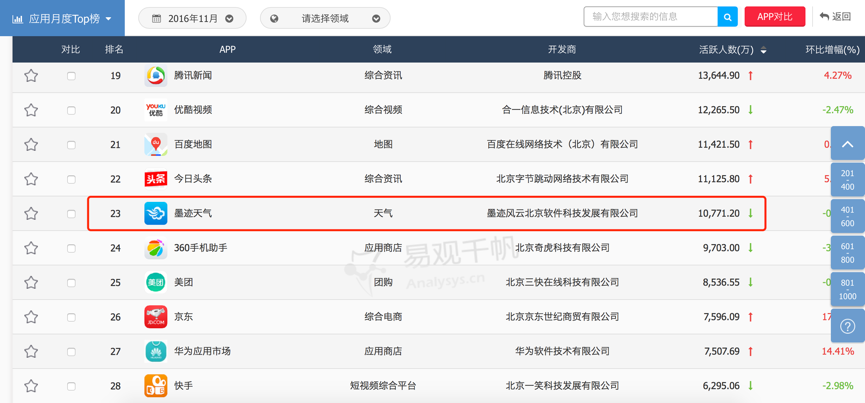The image size is (865, 403).
Task: Star the 360手机助手 row as favorite
Action: coord(31,248)
